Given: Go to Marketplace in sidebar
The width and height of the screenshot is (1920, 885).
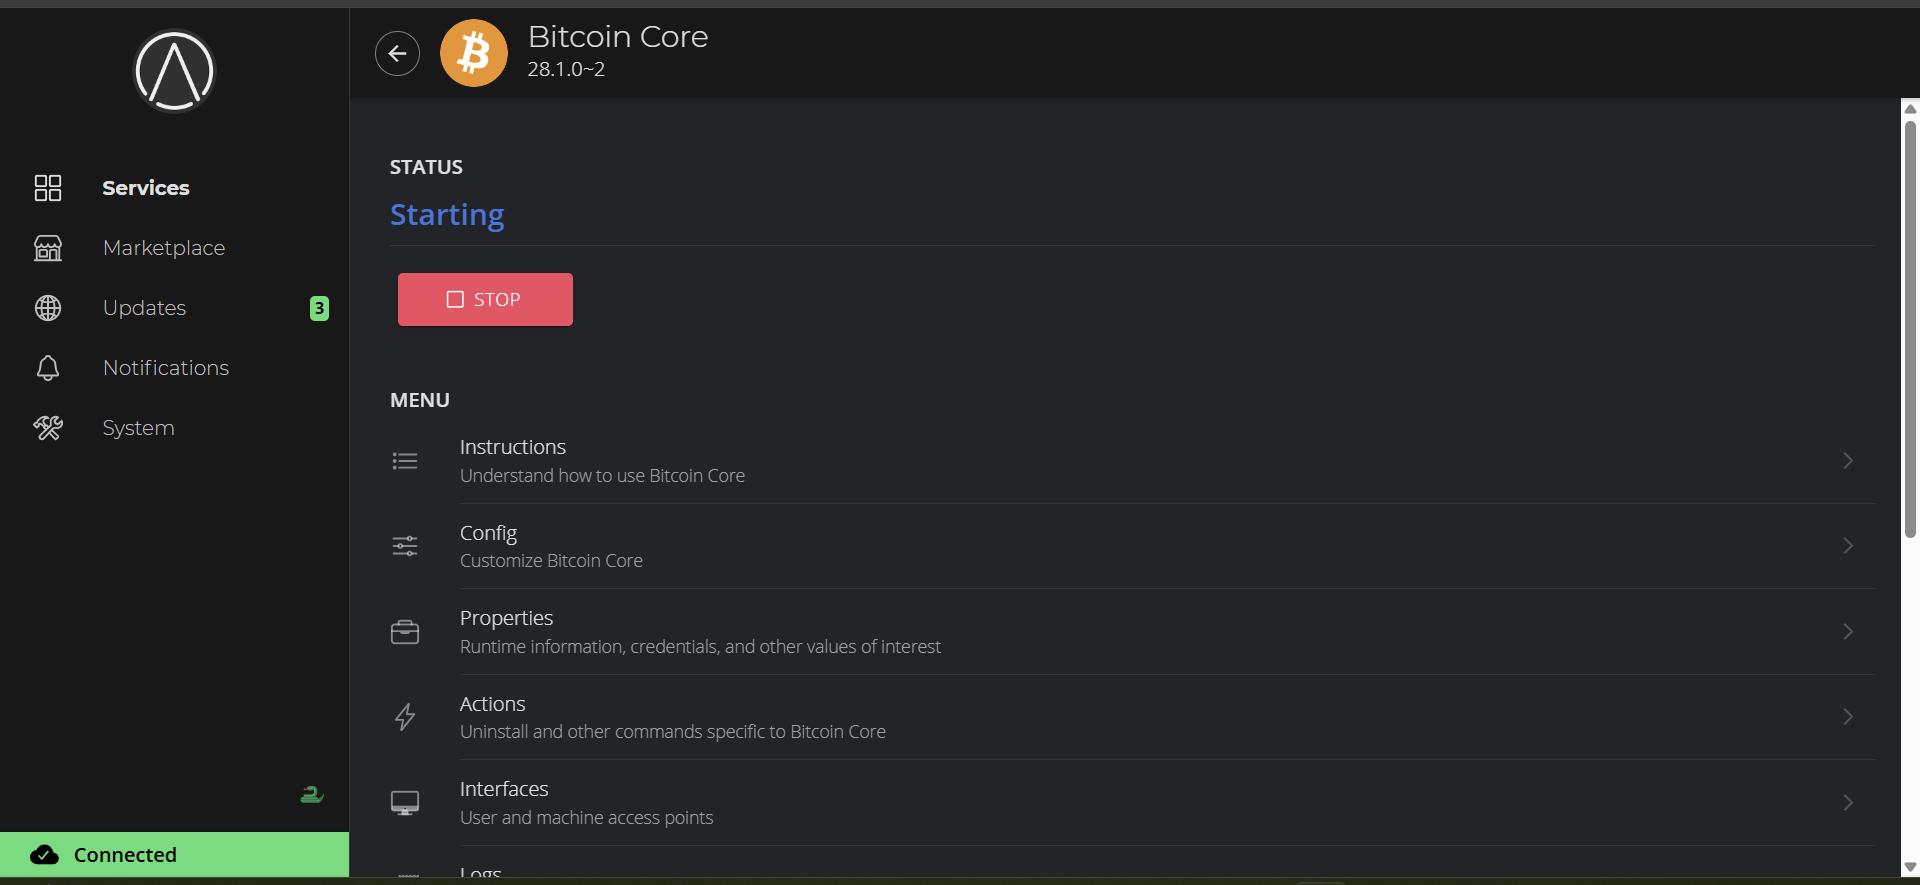Looking at the screenshot, I should tap(164, 248).
